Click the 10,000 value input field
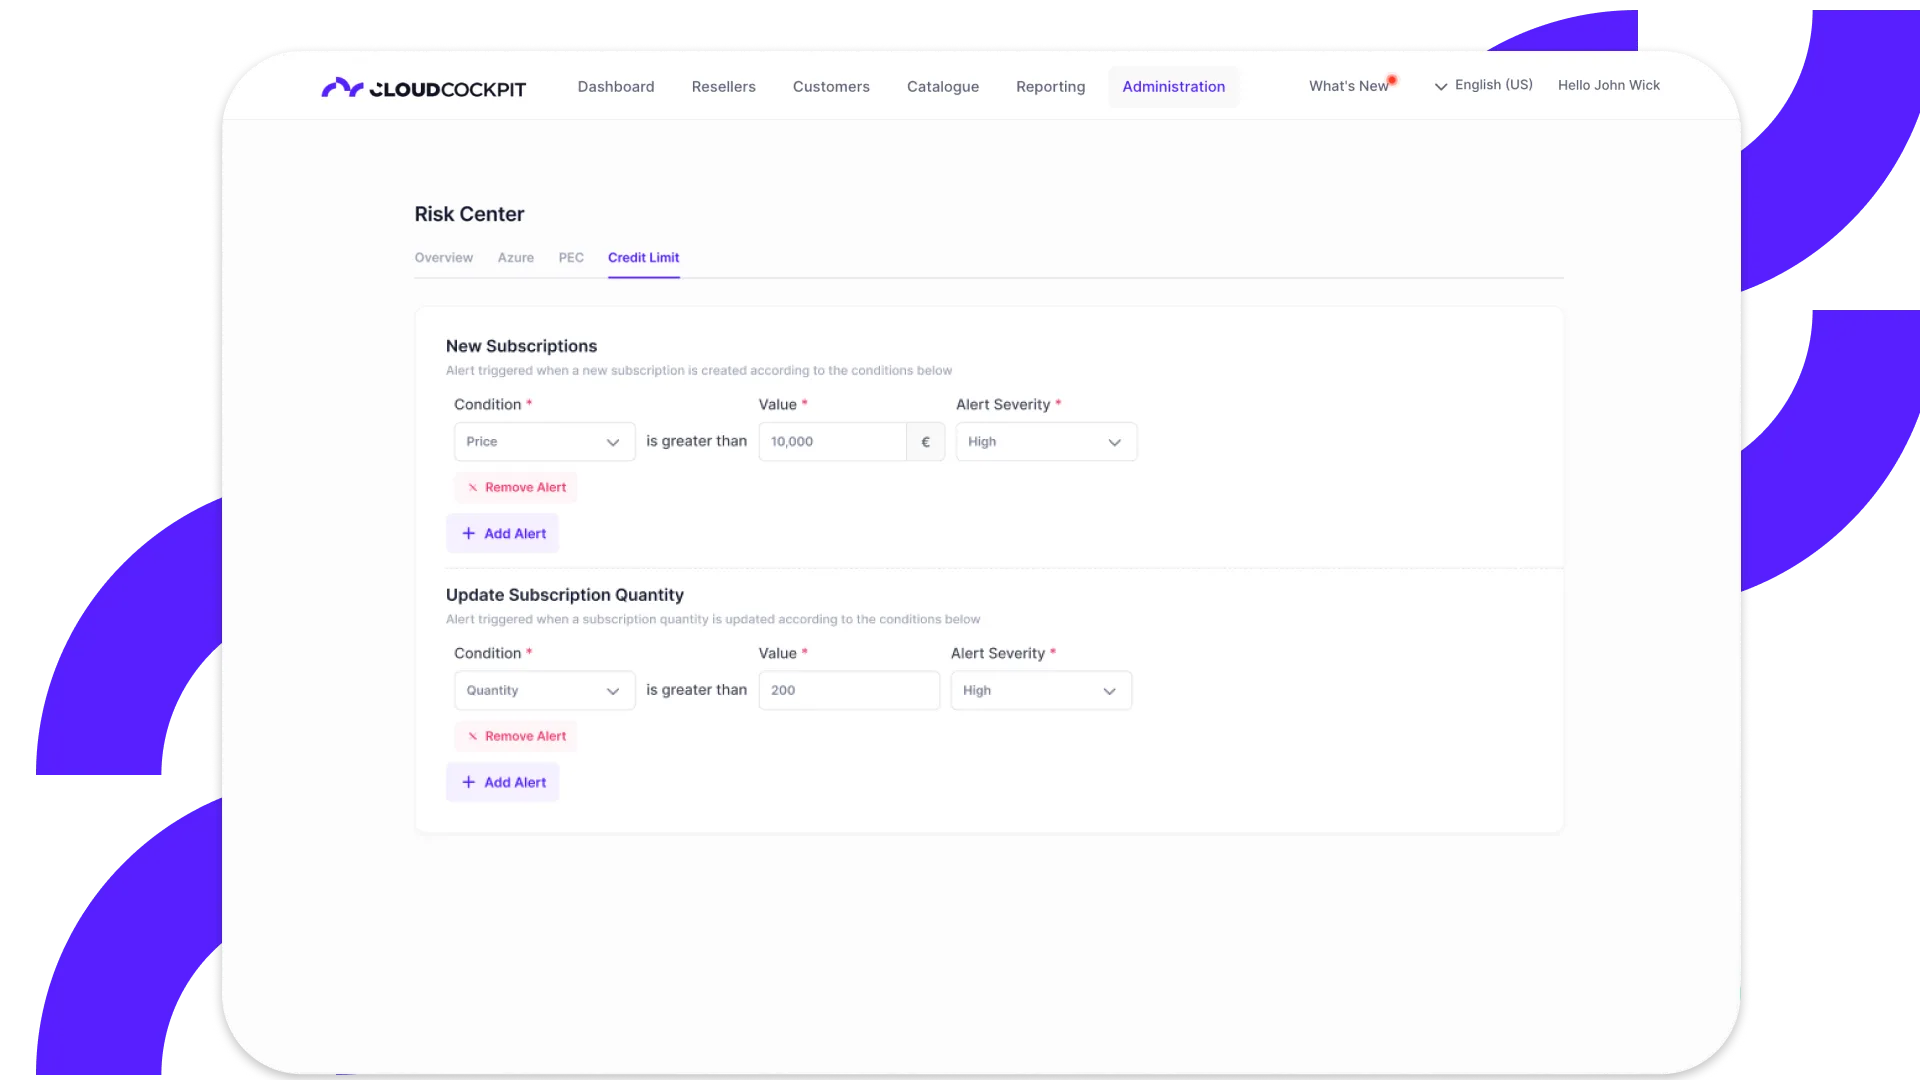 click(831, 442)
